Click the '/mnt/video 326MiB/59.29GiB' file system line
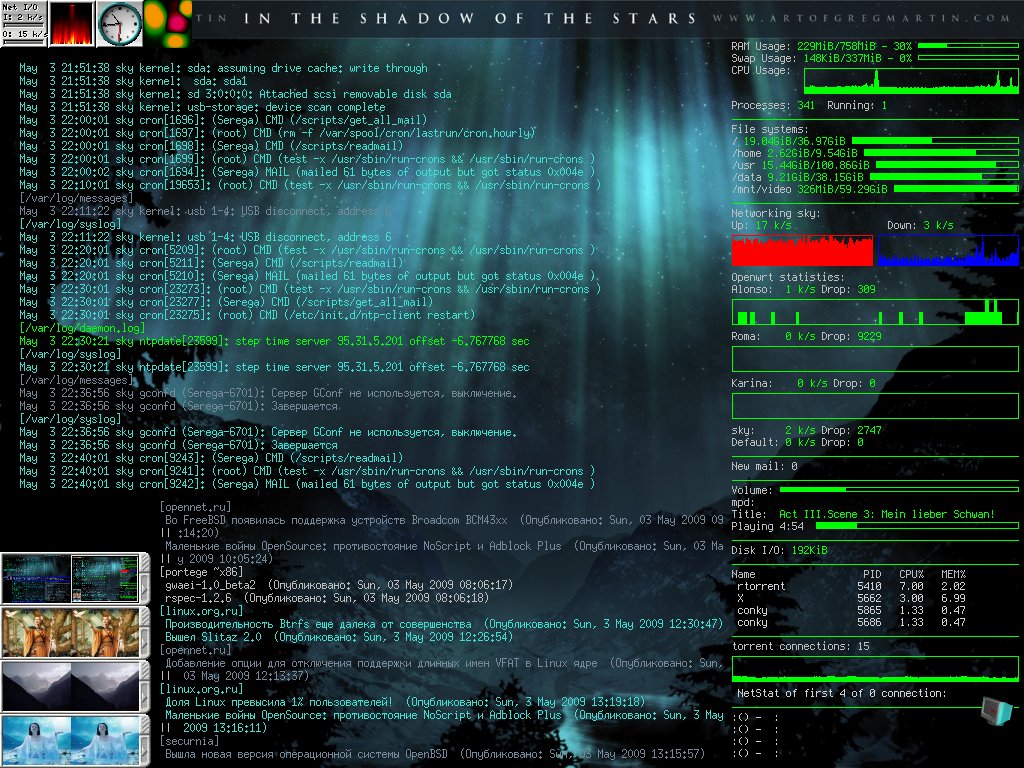 tap(809, 189)
